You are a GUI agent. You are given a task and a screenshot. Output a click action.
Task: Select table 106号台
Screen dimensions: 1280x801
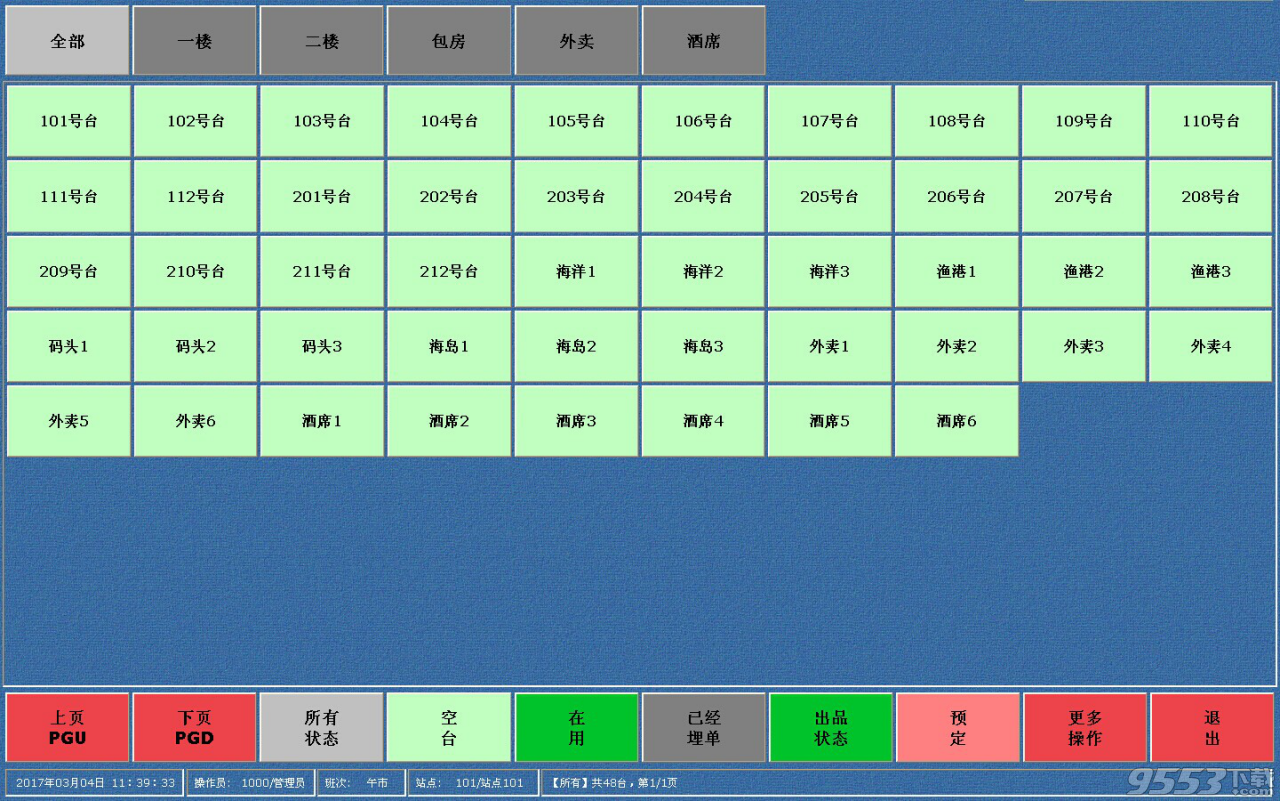pos(703,121)
